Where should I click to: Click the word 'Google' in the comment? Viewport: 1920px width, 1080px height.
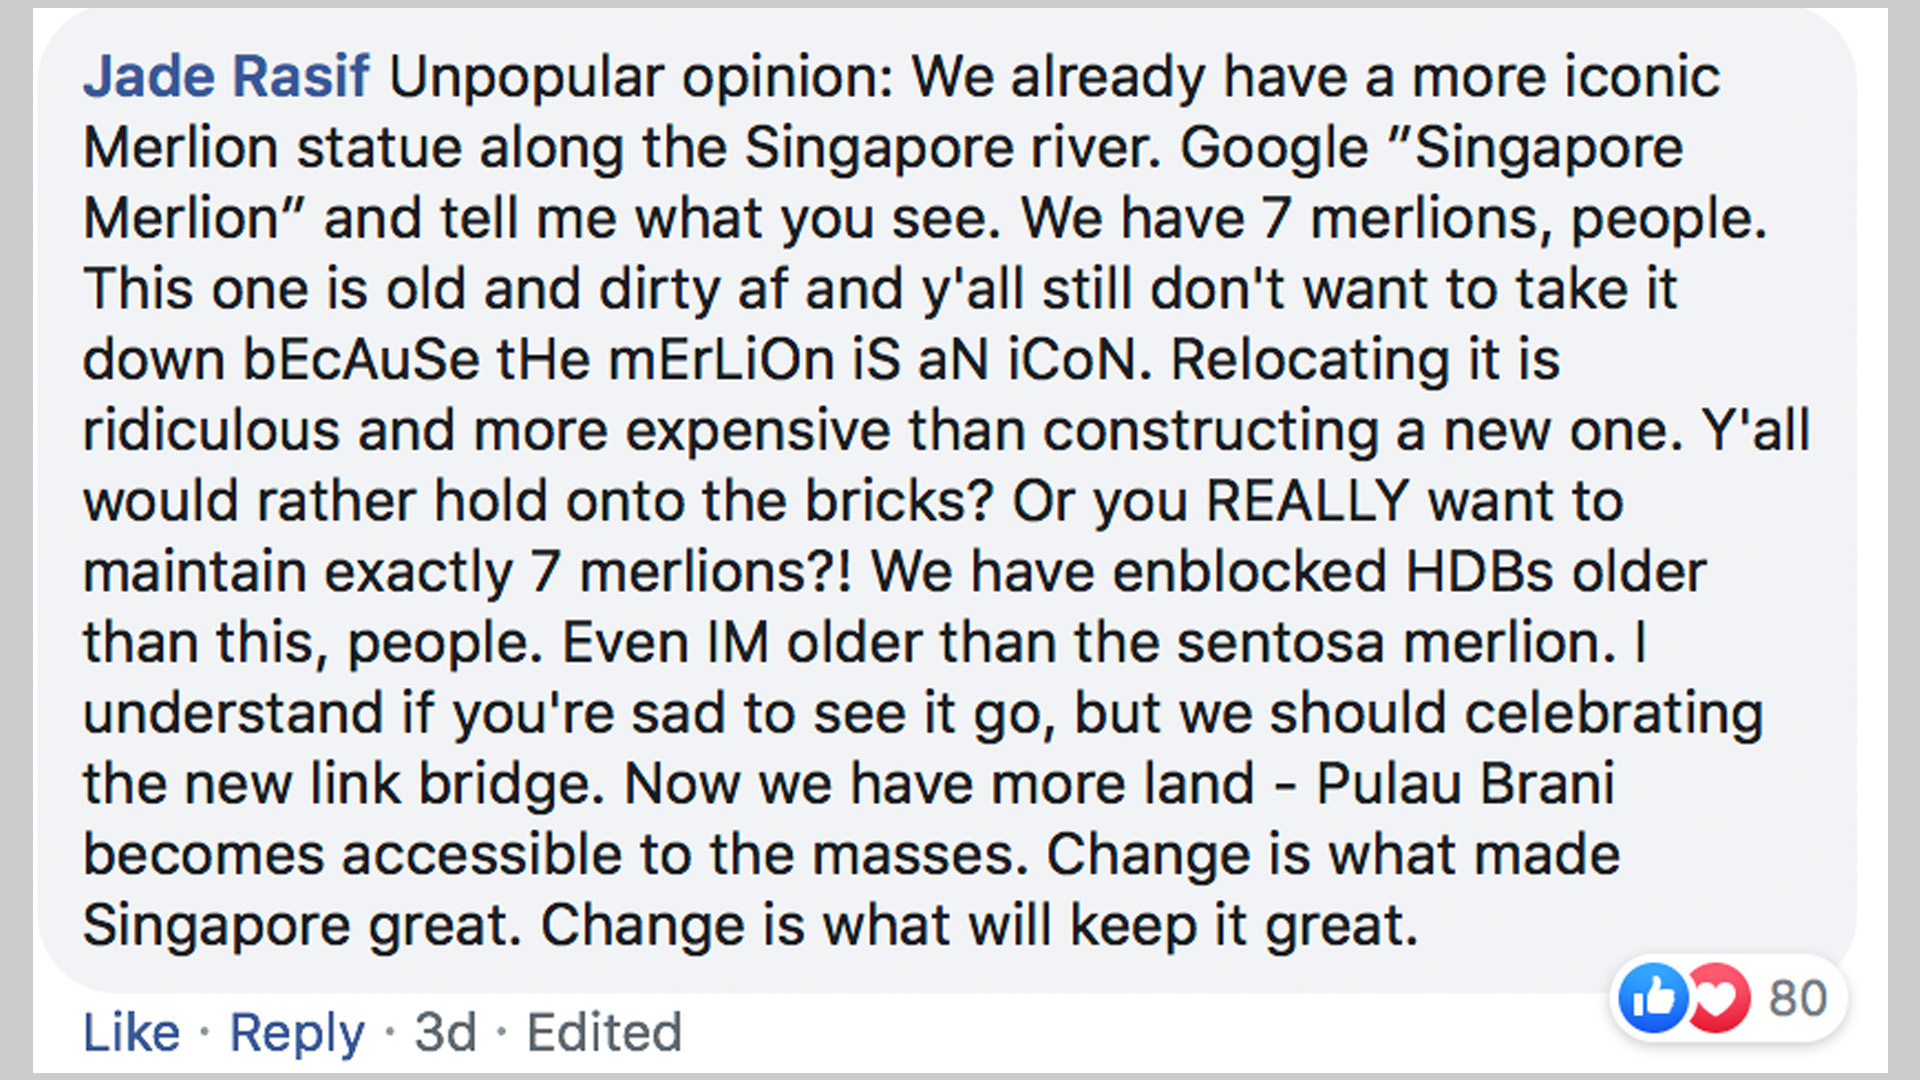point(1273,148)
